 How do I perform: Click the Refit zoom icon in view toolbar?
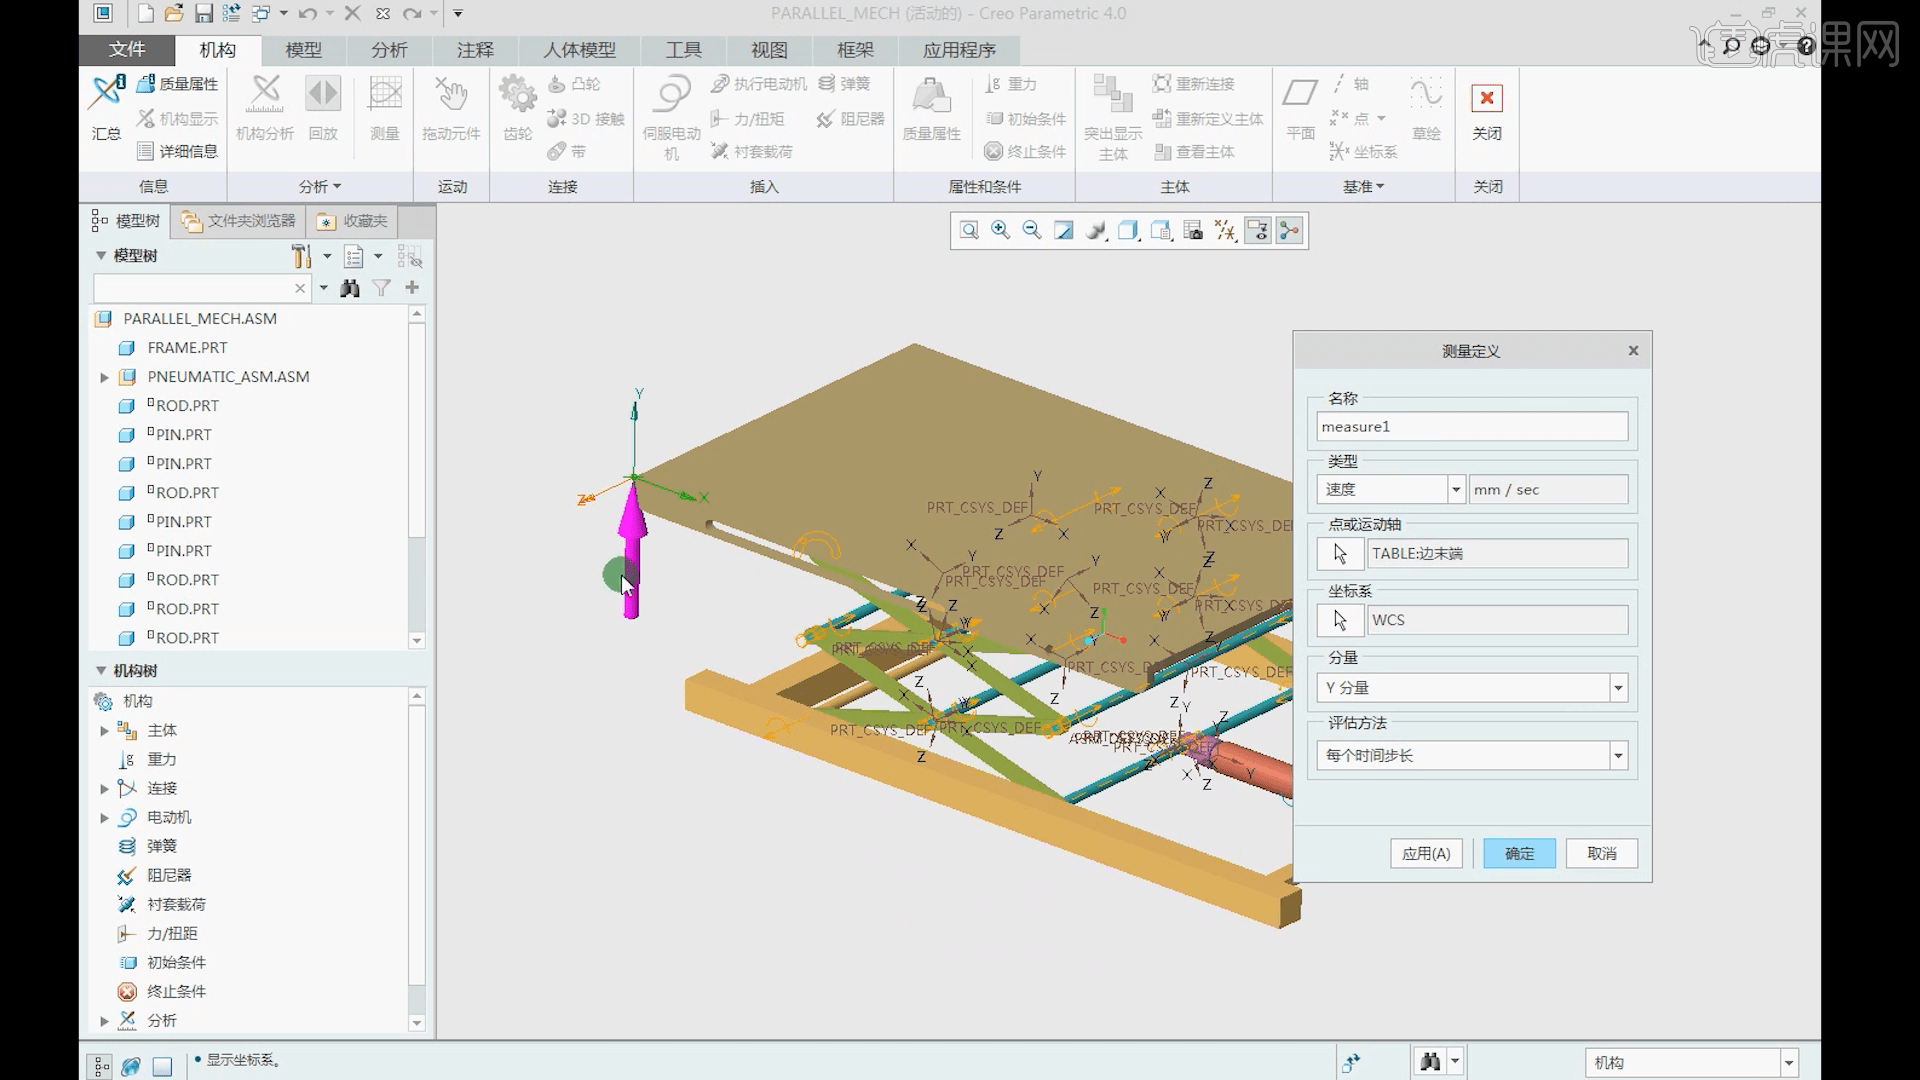(x=969, y=231)
